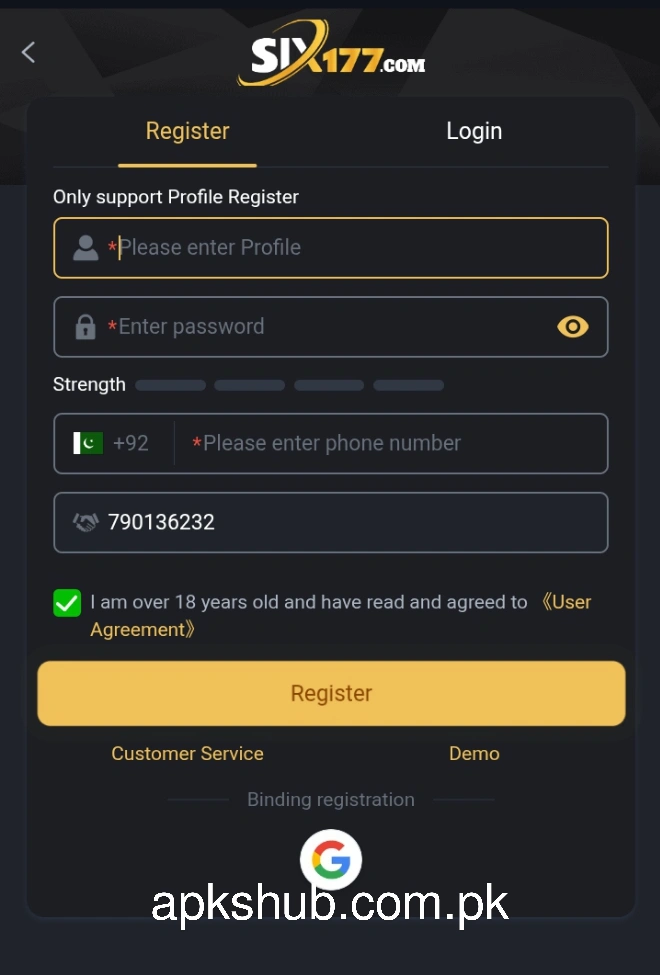
Task: Select the Register tab
Action: coord(187,130)
